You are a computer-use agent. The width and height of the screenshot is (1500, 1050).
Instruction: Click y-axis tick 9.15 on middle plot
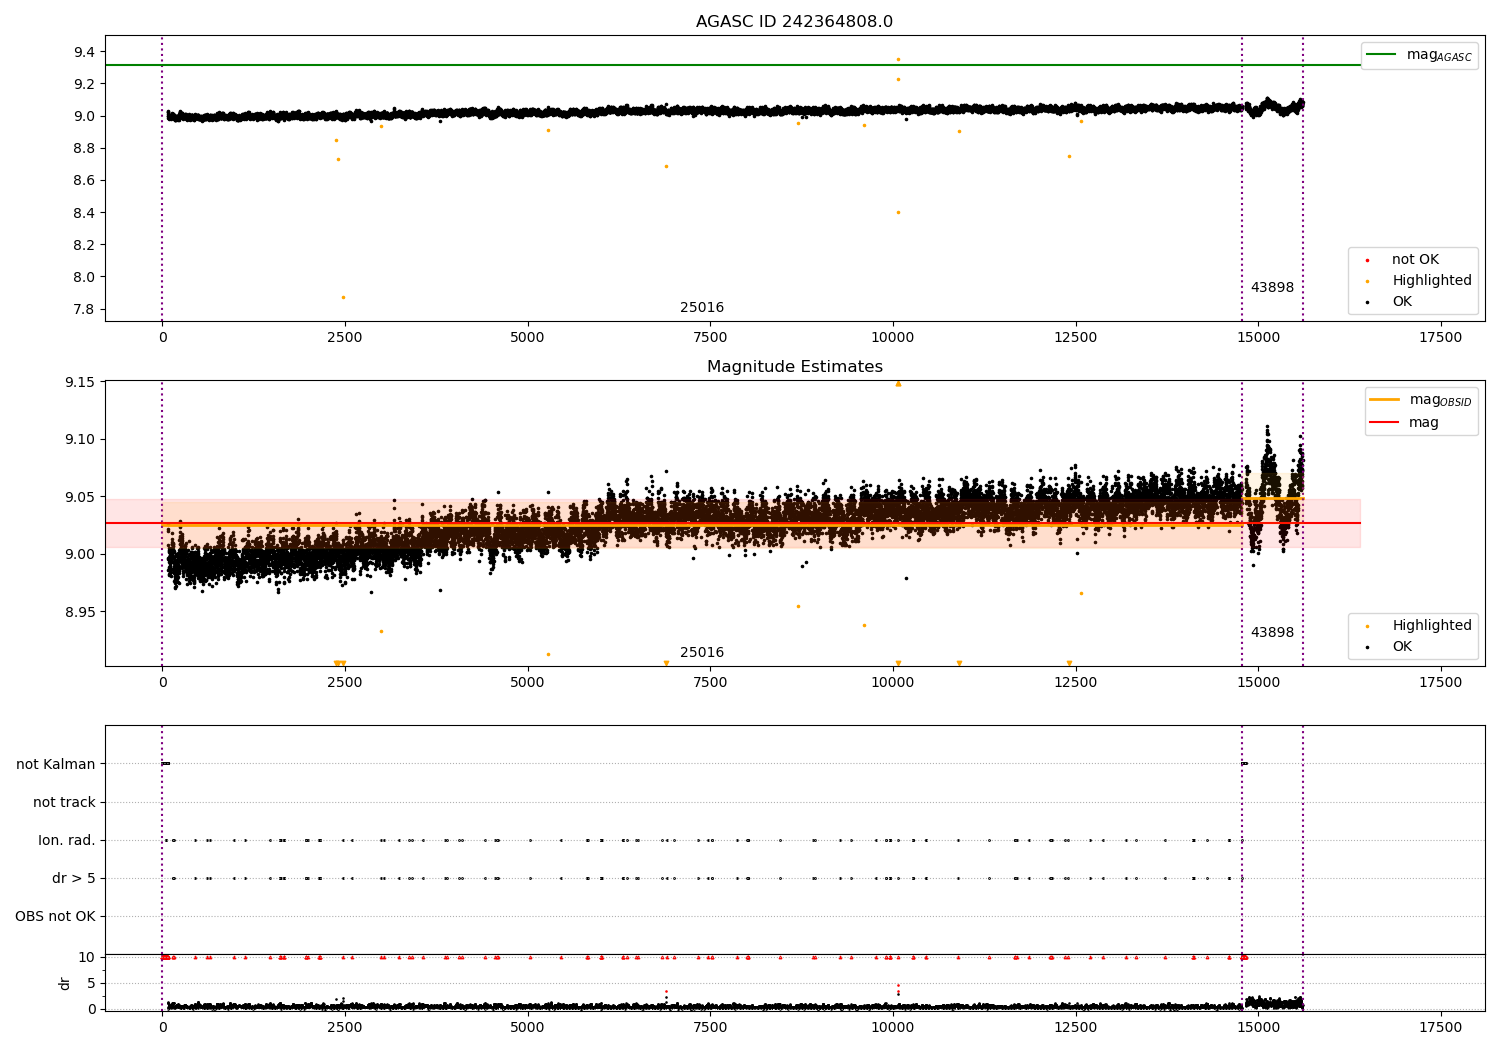81,383
